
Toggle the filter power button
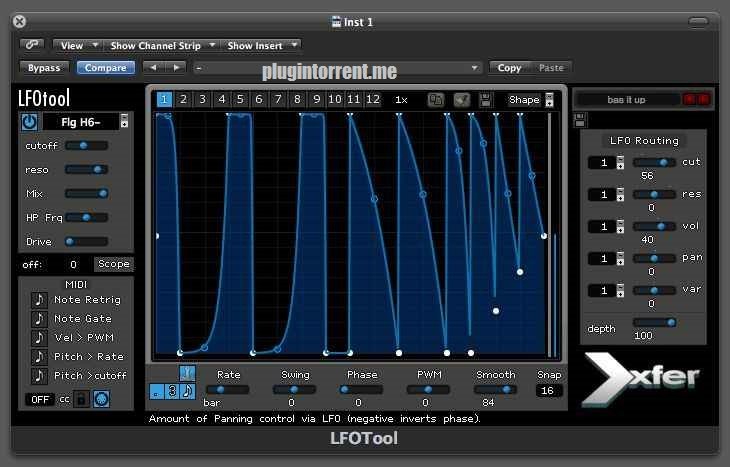click(29, 122)
